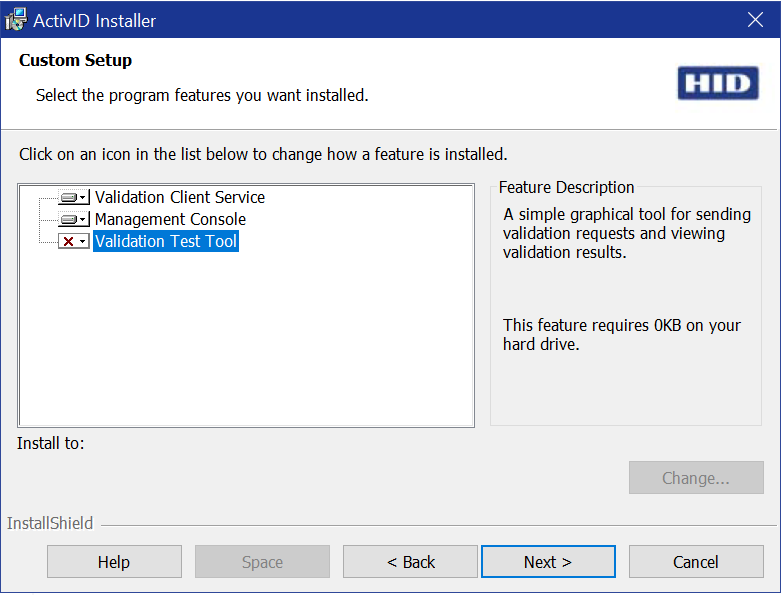
Task: Select the Validation Client Service feature
Action: pyautogui.click(x=180, y=197)
